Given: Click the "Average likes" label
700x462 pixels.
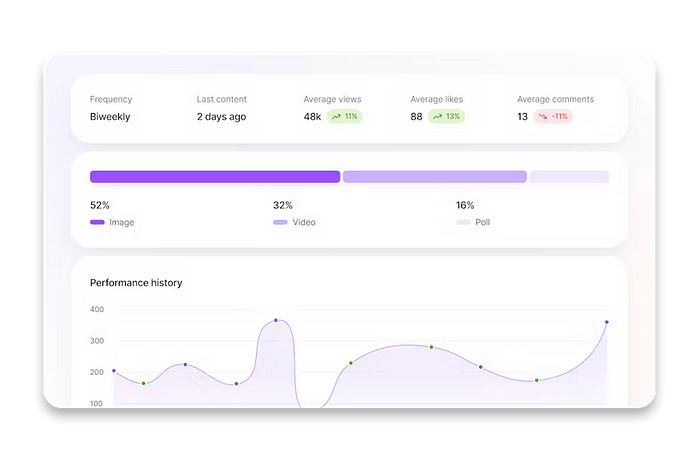Looking at the screenshot, I should 437,99.
